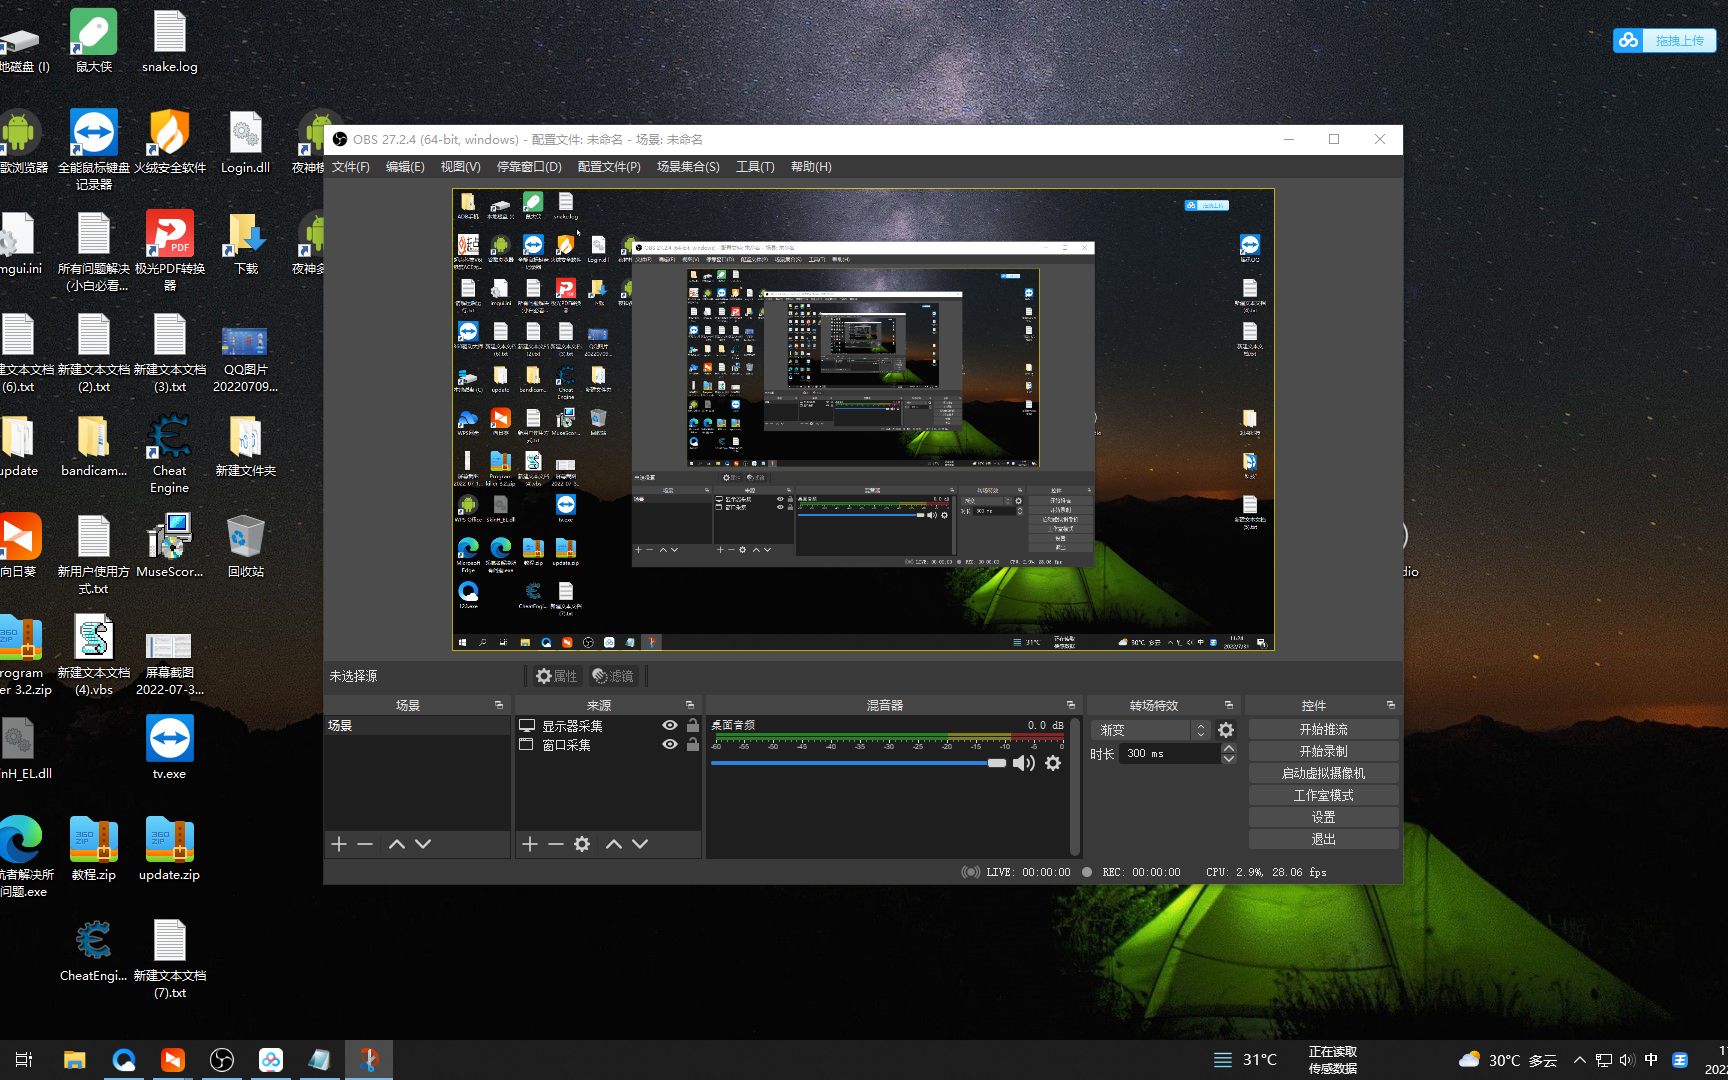This screenshot has width=1728, height=1080.
Task: Click the 属性 properties button
Action: click(x=556, y=676)
